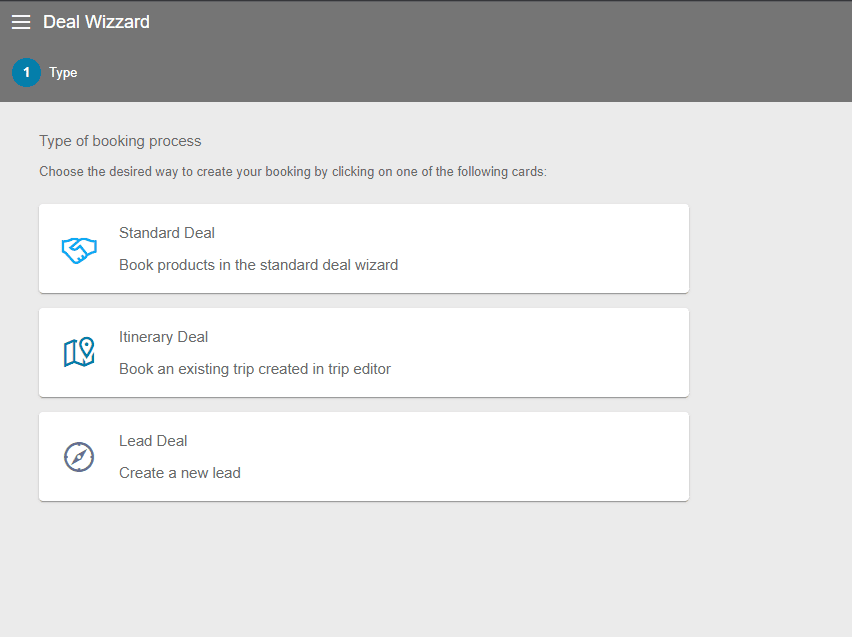Screen dimensions: 852x637
Task: Click 'Book products in the standard deal wizard'
Action: tap(259, 265)
